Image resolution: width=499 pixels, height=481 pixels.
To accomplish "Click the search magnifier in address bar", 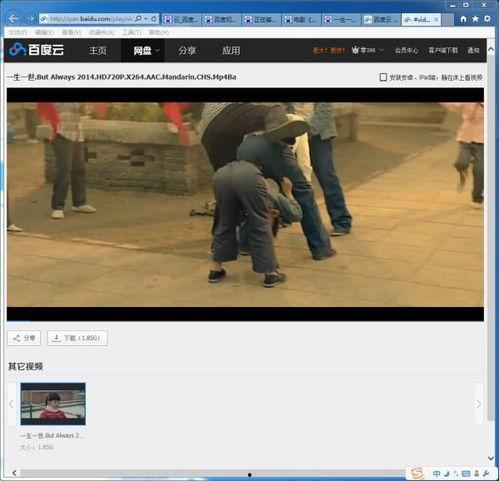I will tap(138, 19).
